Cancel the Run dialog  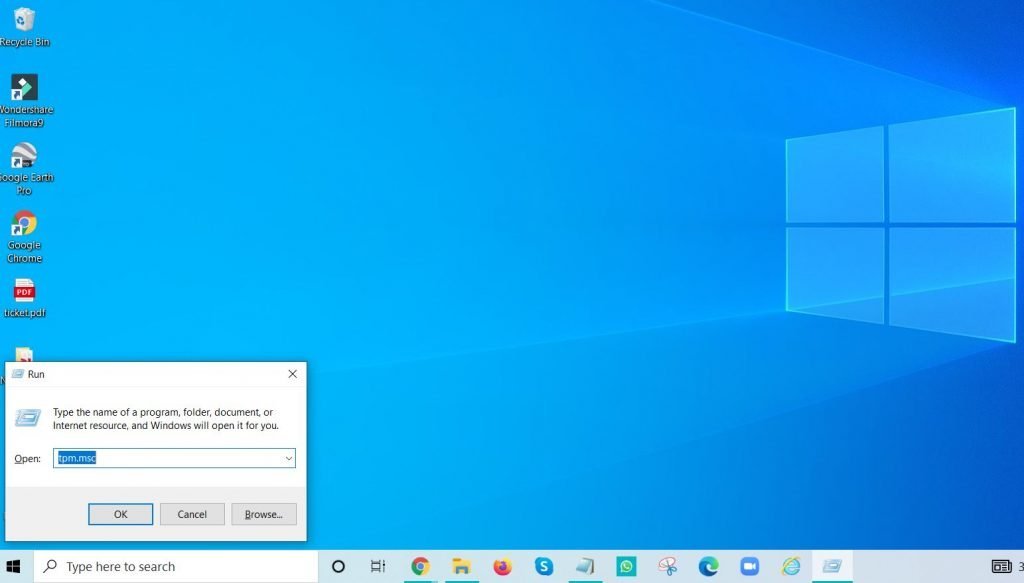click(192, 513)
